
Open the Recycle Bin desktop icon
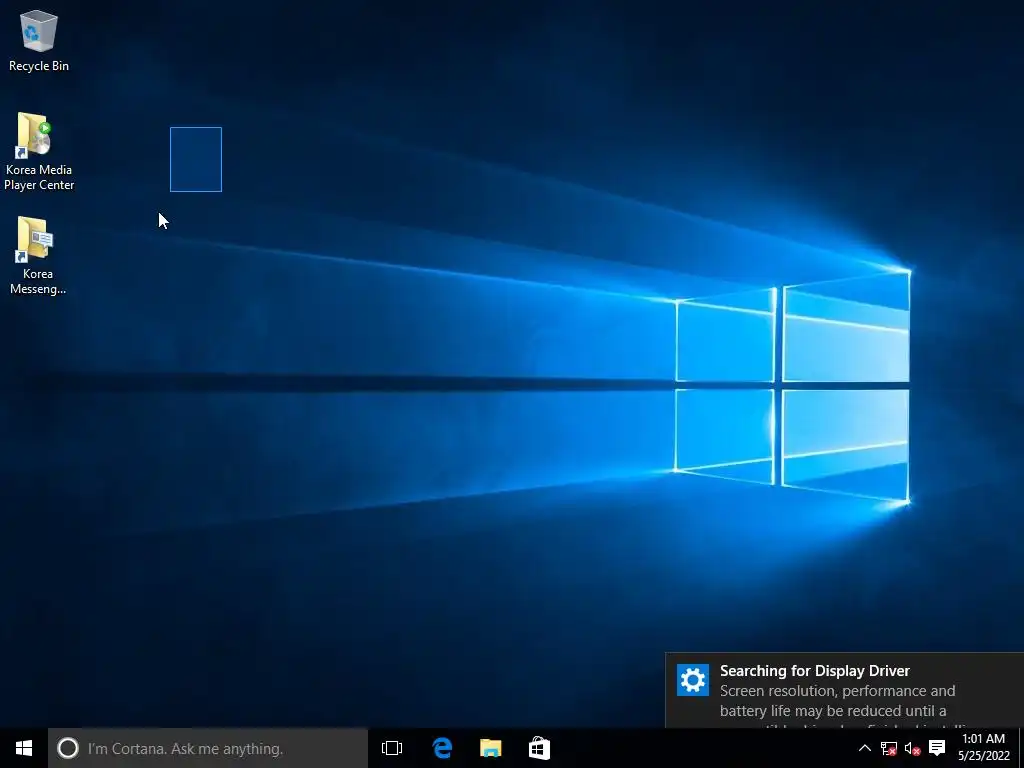[x=39, y=40]
